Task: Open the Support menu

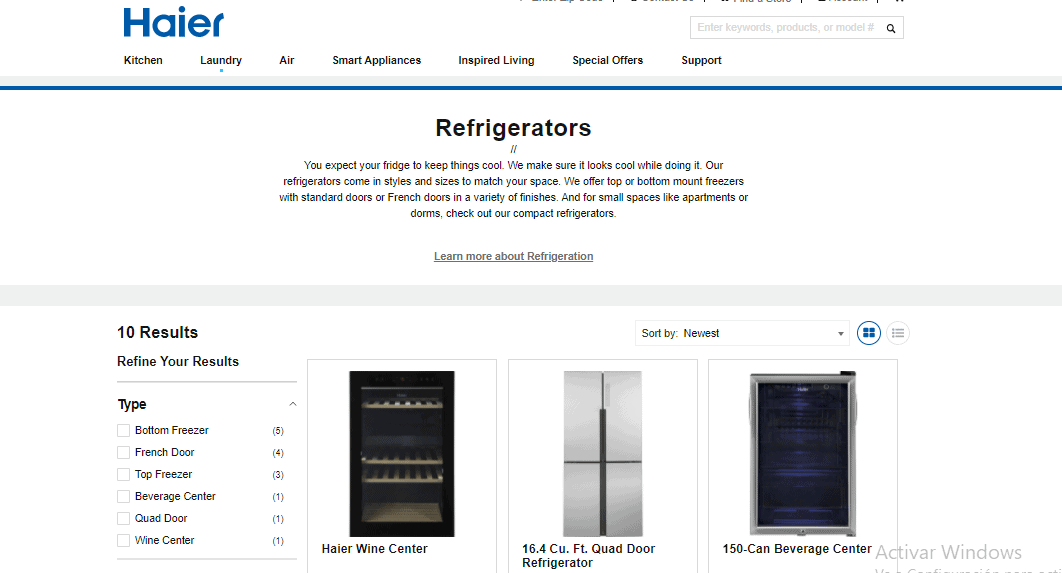Action: tap(701, 60)
